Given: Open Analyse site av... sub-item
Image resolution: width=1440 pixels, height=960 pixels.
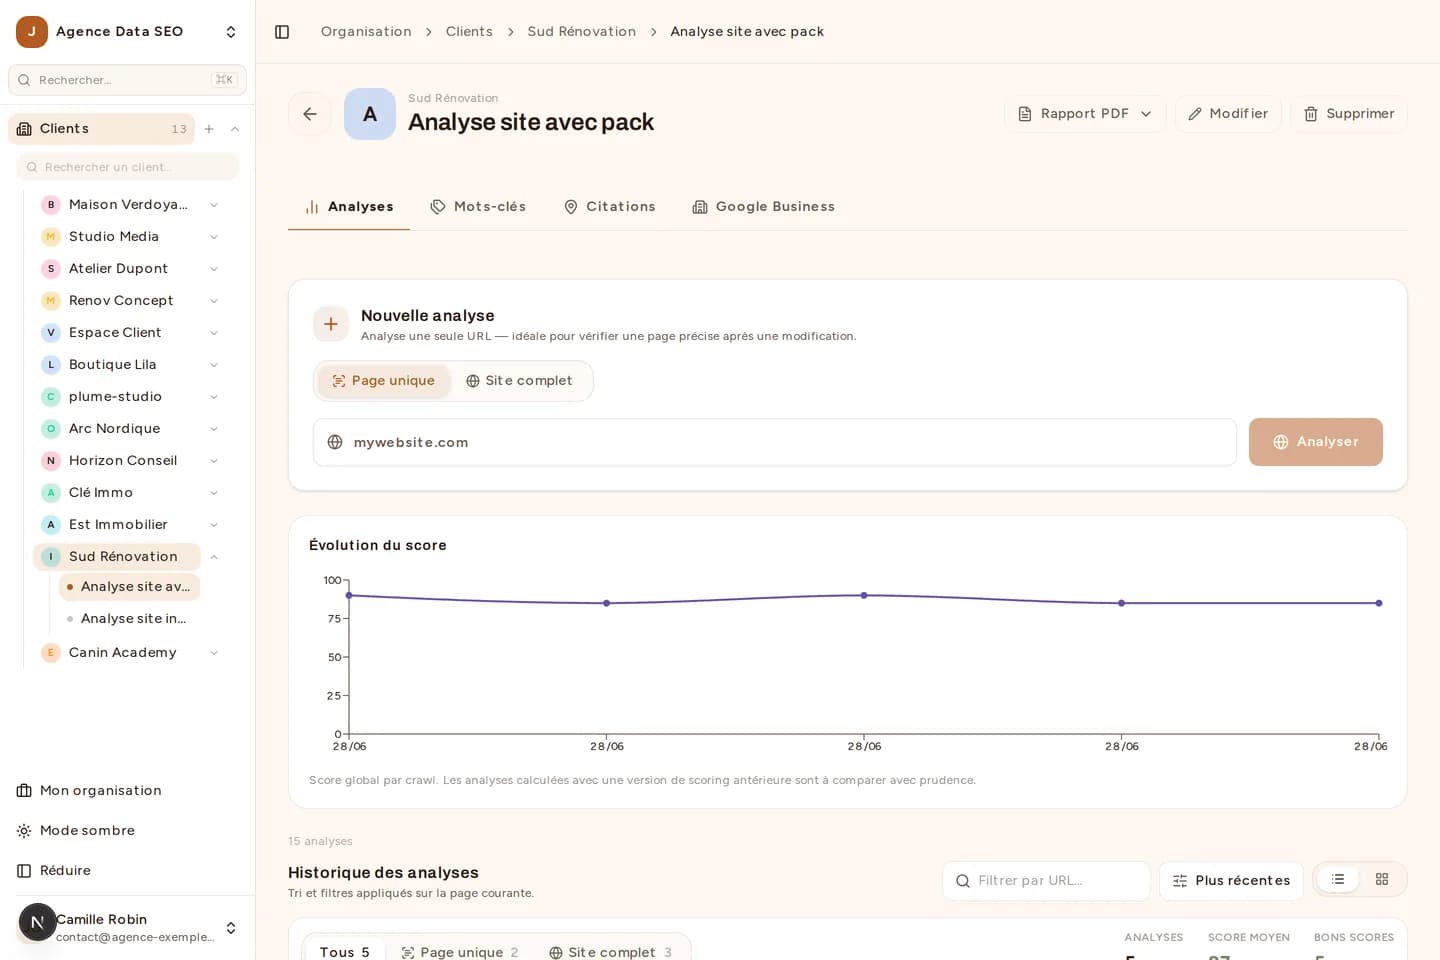Looking at the screenshot, I should pos(129,587).
